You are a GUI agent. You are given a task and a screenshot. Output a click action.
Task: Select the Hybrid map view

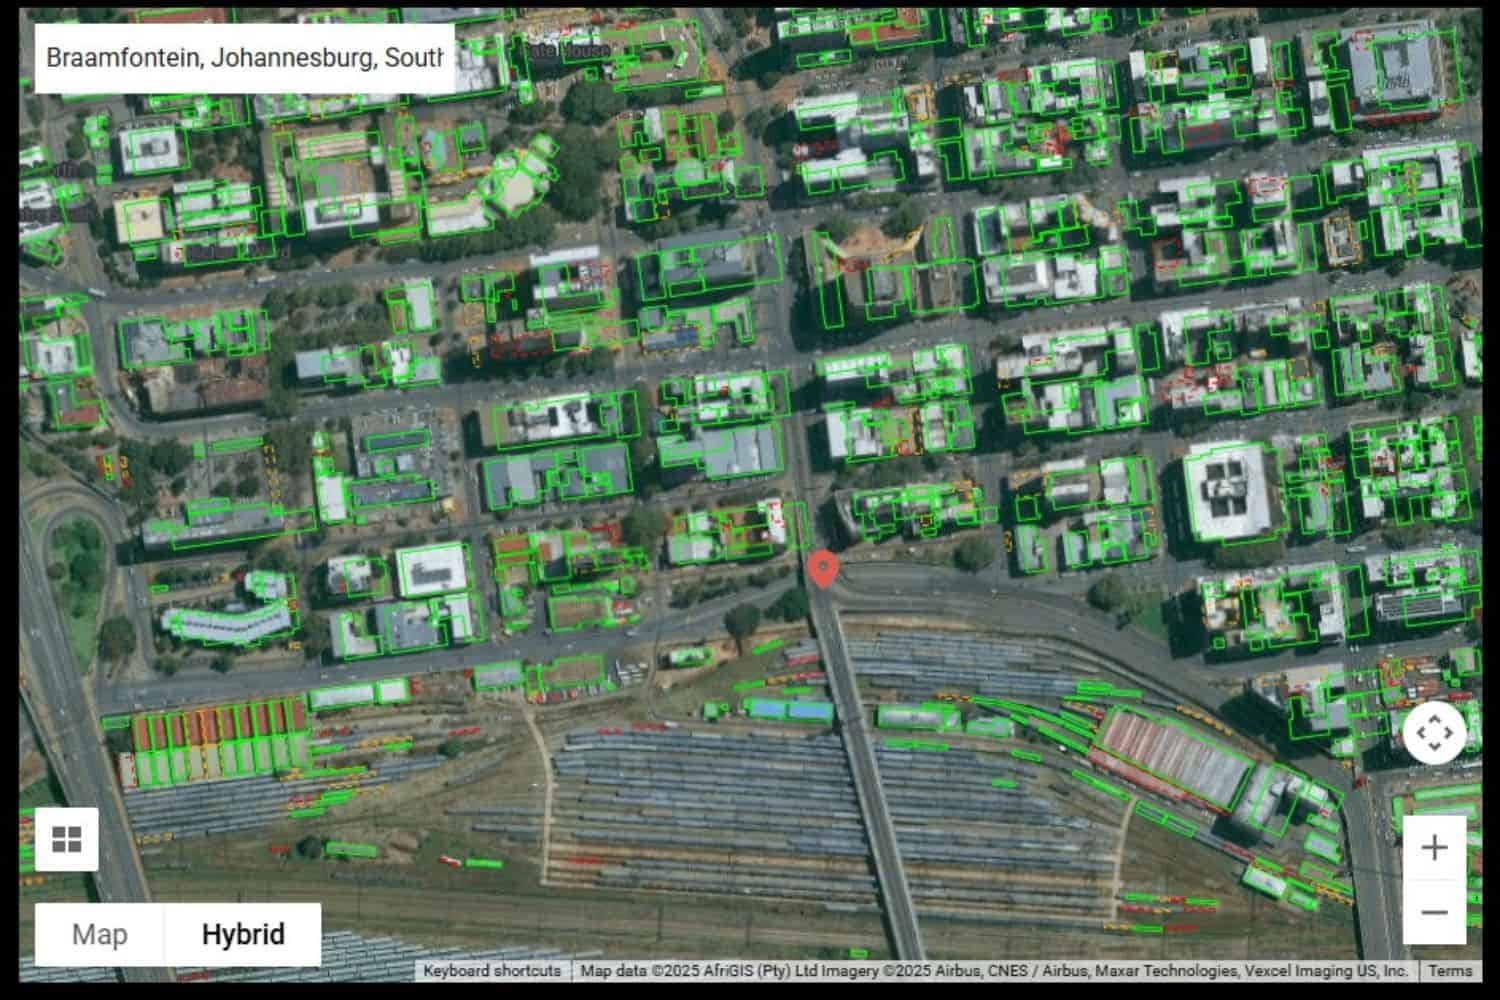(x=243, y=935)
